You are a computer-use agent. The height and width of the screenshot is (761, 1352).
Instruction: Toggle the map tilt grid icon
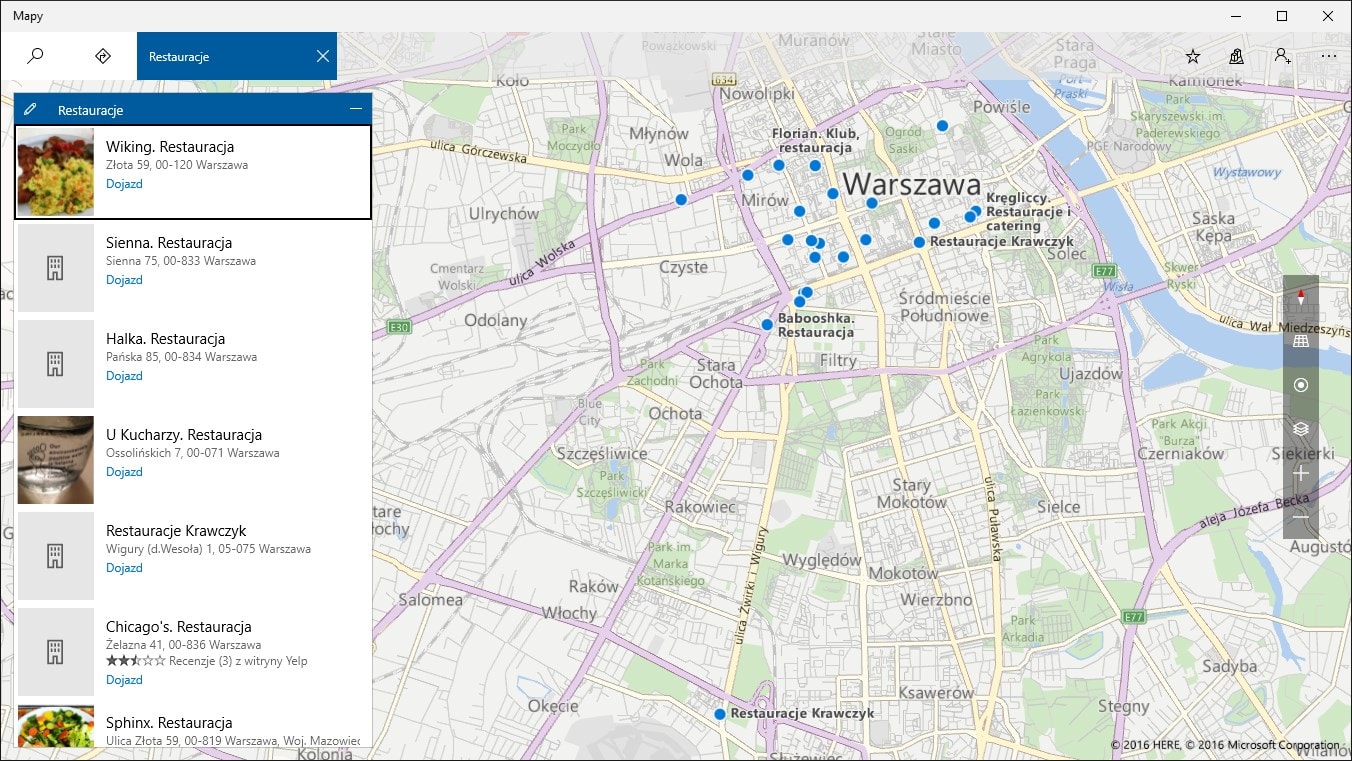pyautogui.click(x=1300, y=341)
